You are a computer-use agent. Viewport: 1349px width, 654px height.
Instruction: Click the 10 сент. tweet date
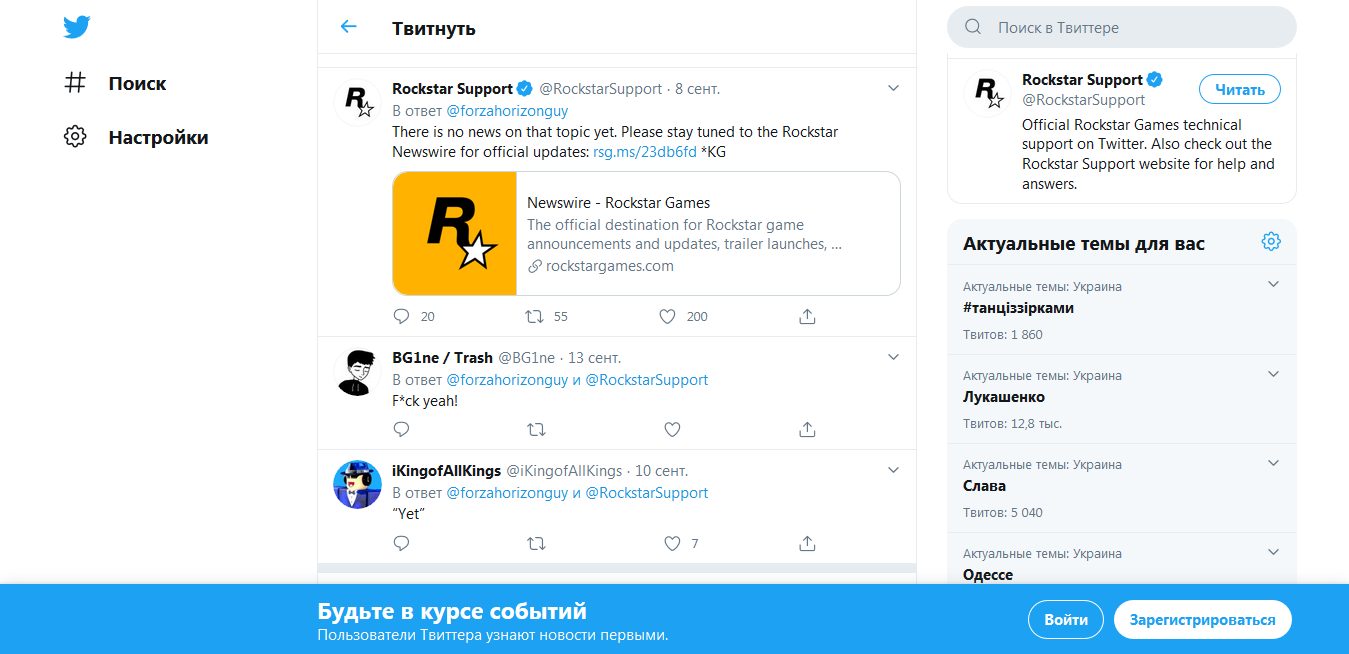pyautogui.click(x=661, y=471)
